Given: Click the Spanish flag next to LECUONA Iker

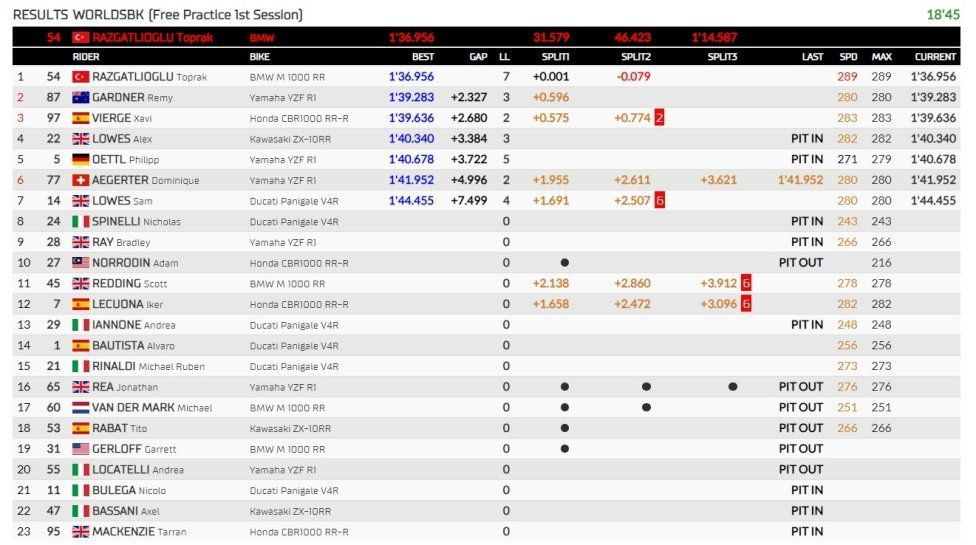Looking at the screenshot, I should (80, 304).
